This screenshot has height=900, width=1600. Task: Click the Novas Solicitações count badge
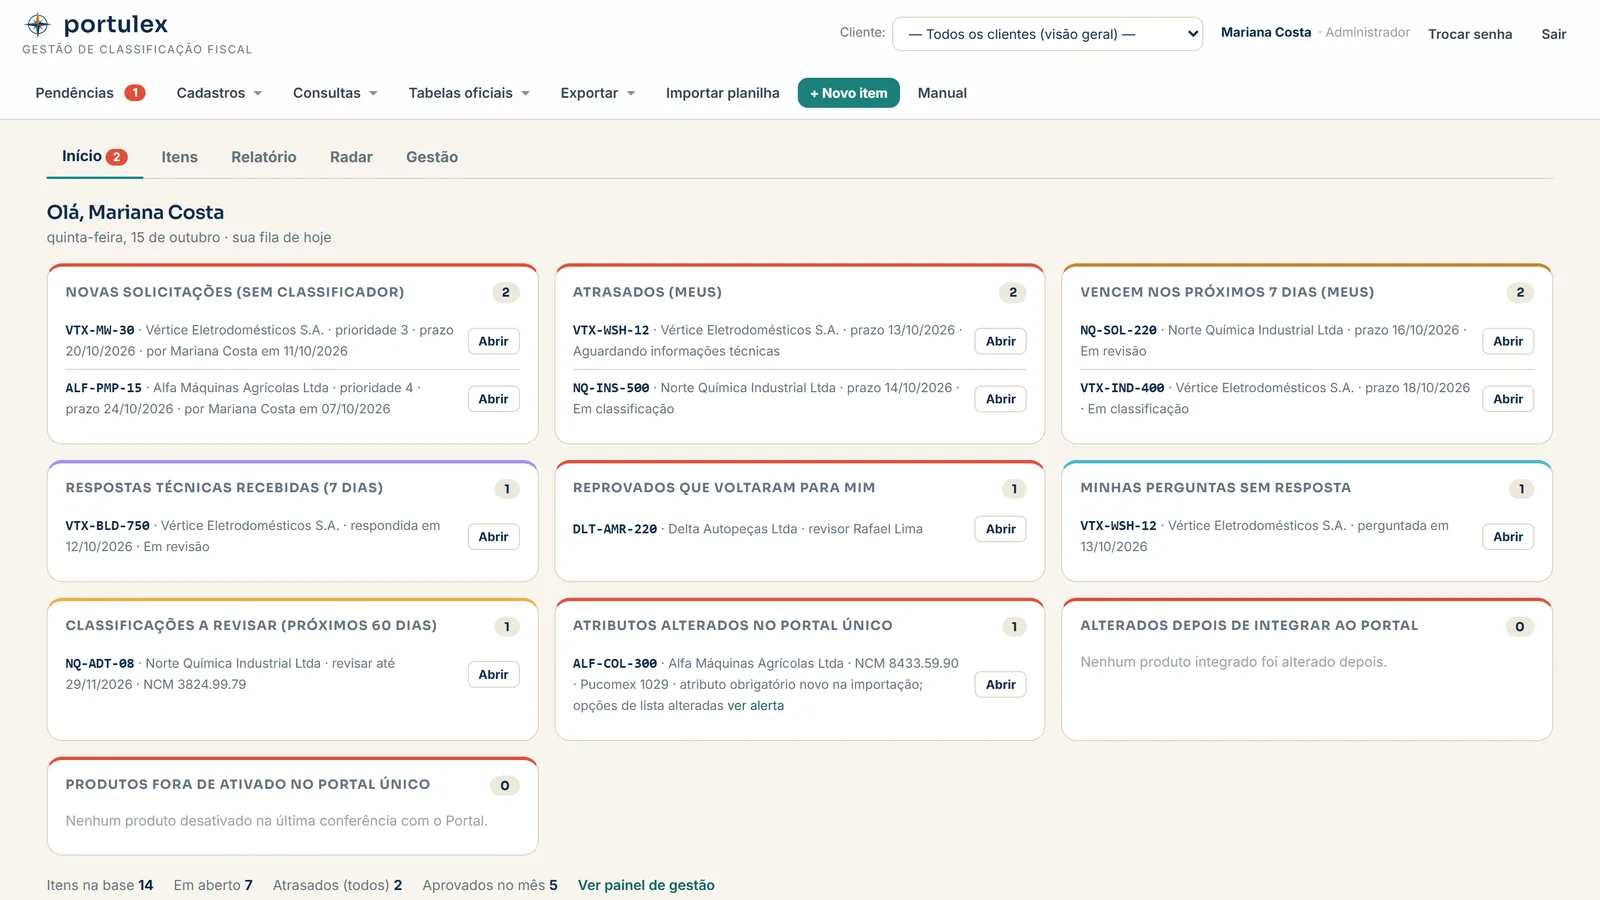click(x=505, y=293)
